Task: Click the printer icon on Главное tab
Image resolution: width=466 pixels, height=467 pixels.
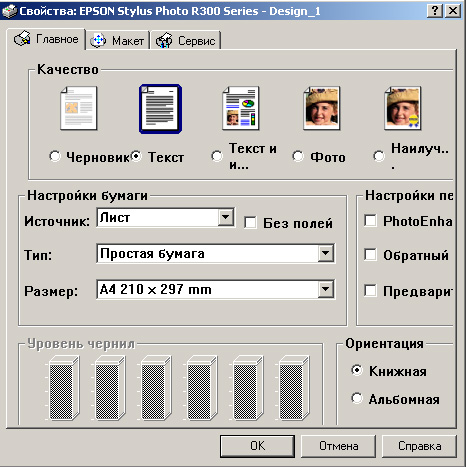Action: (x=22, y=39)
